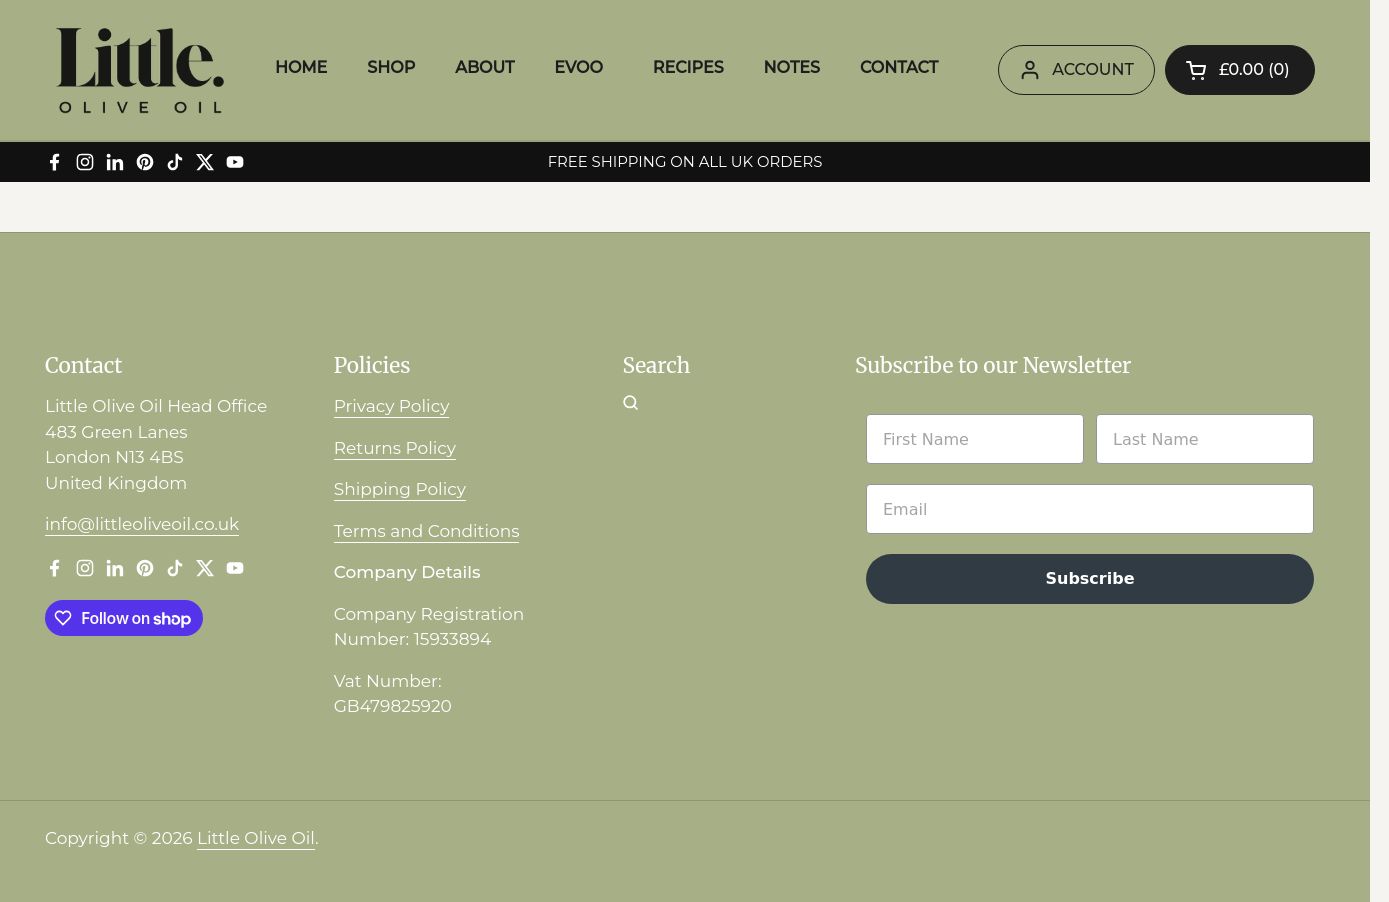
Task: Click the Follow on Shop button
Action: 124,618
